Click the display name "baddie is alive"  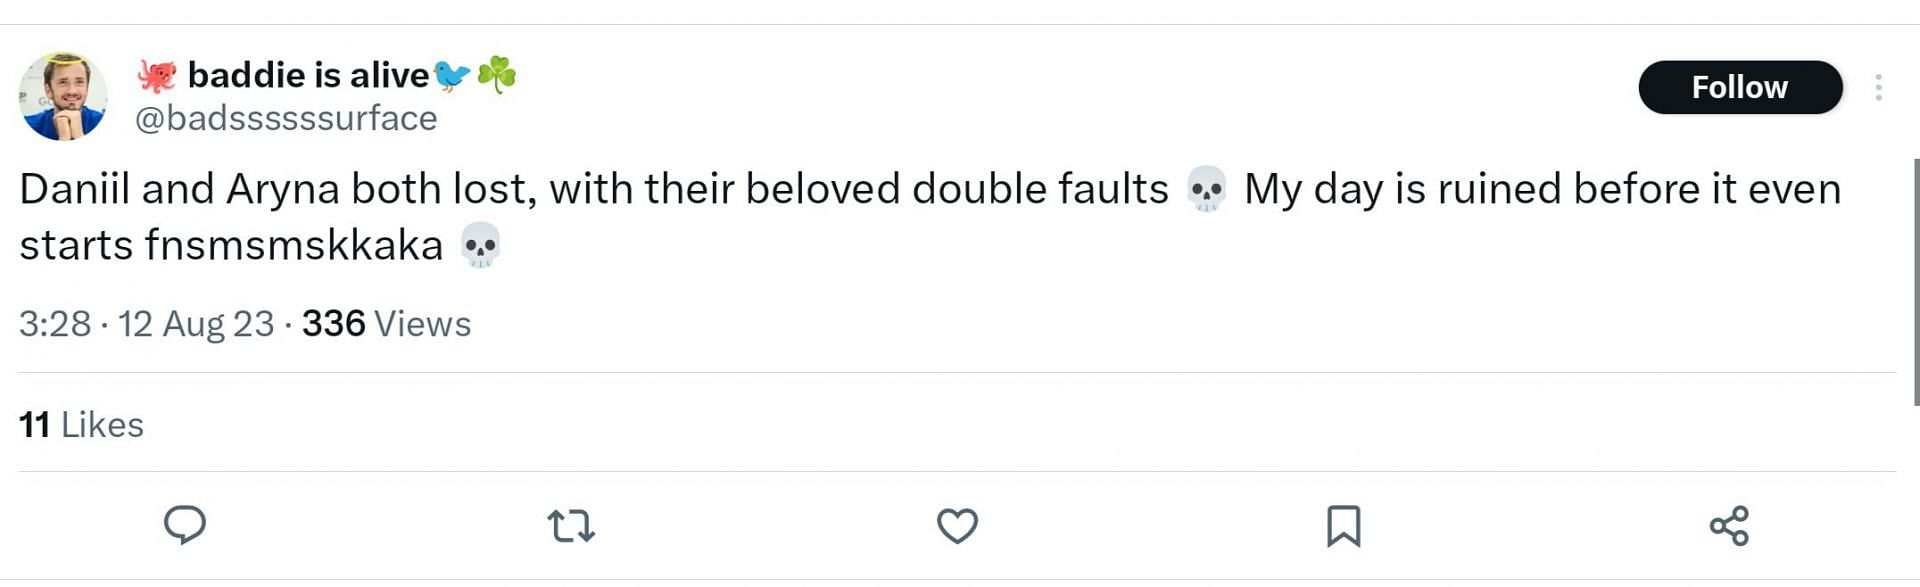point(308,75)
